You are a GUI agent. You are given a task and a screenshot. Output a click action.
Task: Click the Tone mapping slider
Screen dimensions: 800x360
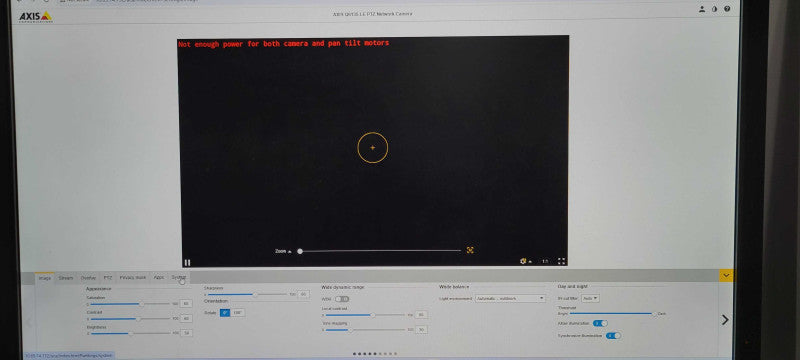[x=365, y=330]
